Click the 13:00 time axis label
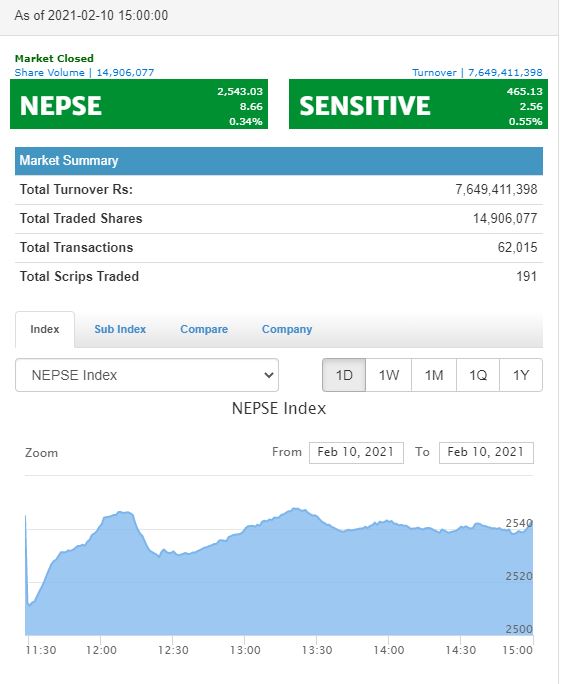Image resolution: width=564 pixels, height=684 pixels. 245,650
